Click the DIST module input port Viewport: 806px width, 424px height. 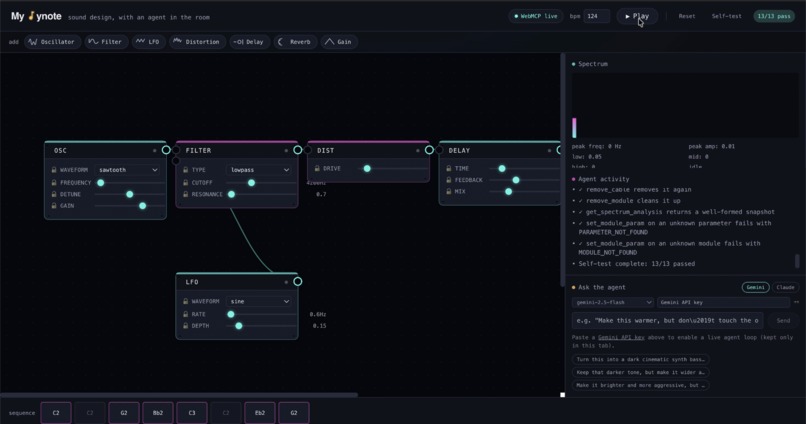pyautogui.click(x=308, y=150)
